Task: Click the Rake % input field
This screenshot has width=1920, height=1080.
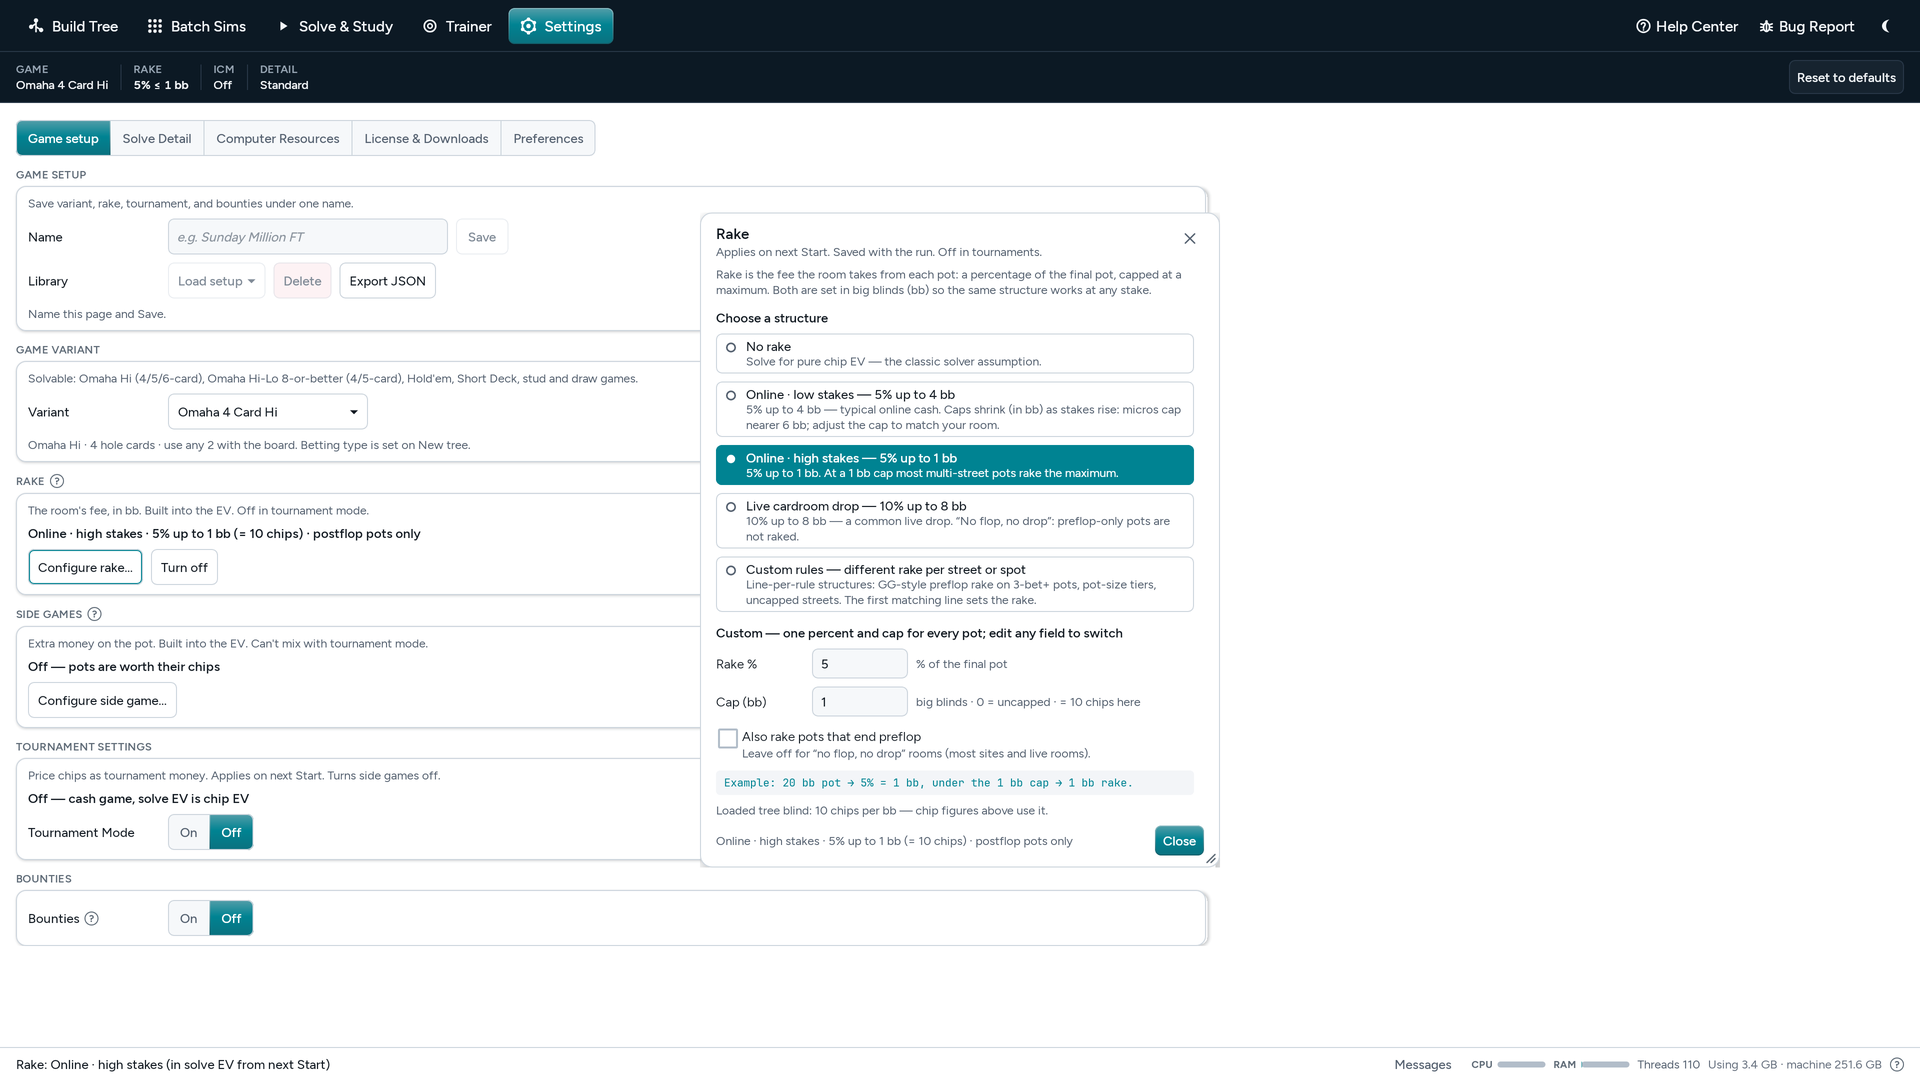Action: 860,664
